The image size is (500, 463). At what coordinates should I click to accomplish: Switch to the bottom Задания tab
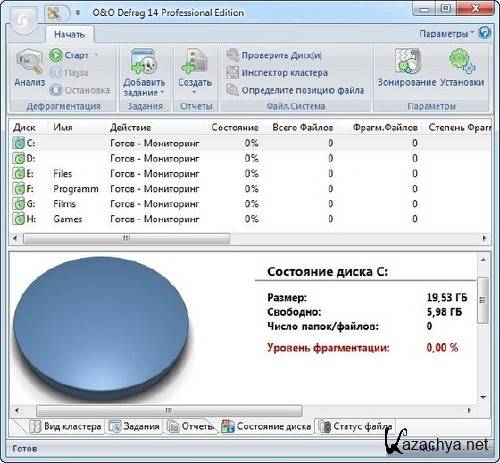pyautogui.click(x=134, y=426)
